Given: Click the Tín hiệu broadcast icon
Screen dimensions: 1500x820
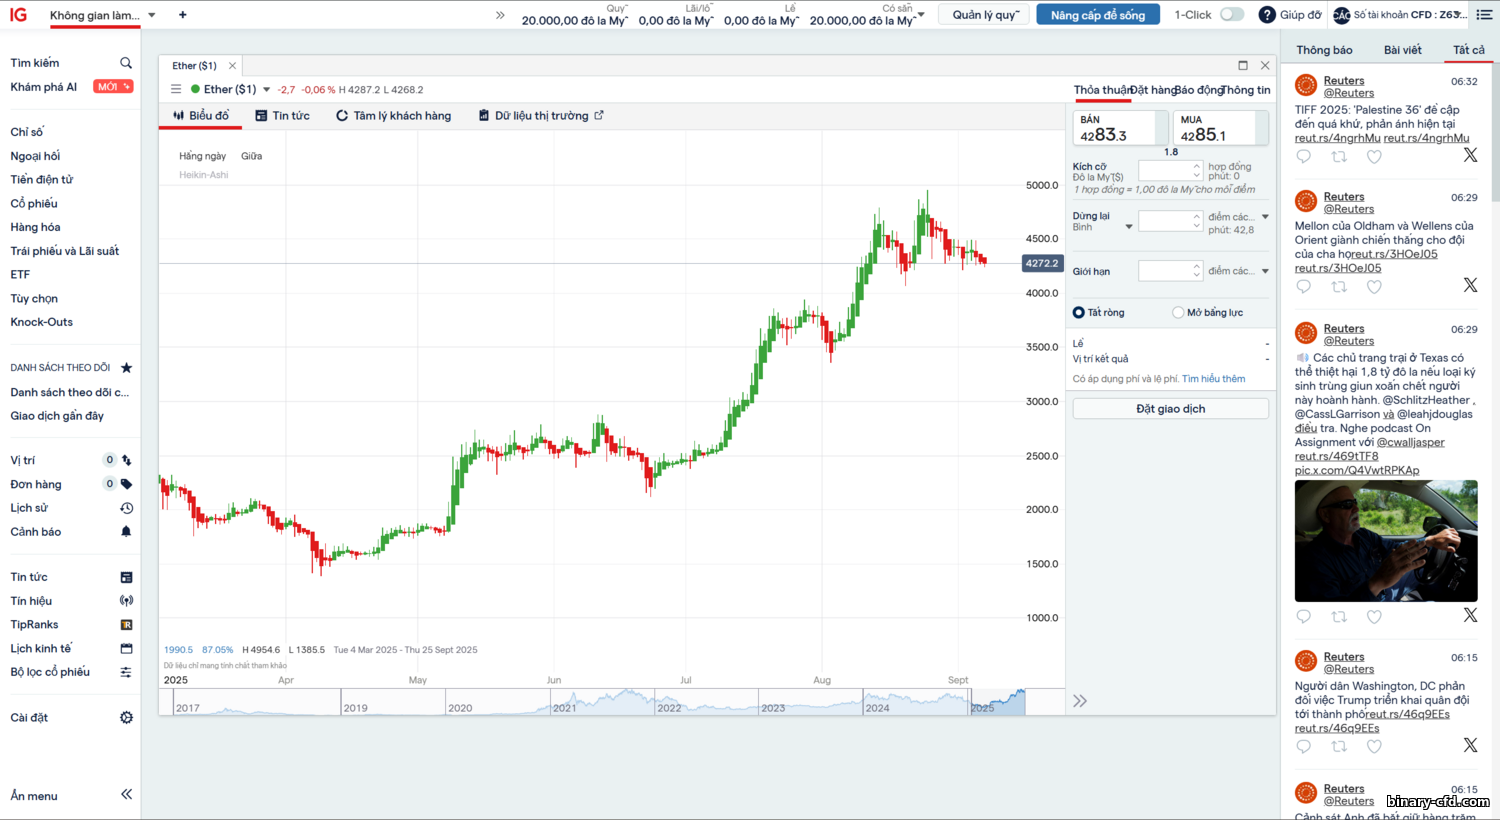Looking at the screenshot, I should [x=126, y=601].
